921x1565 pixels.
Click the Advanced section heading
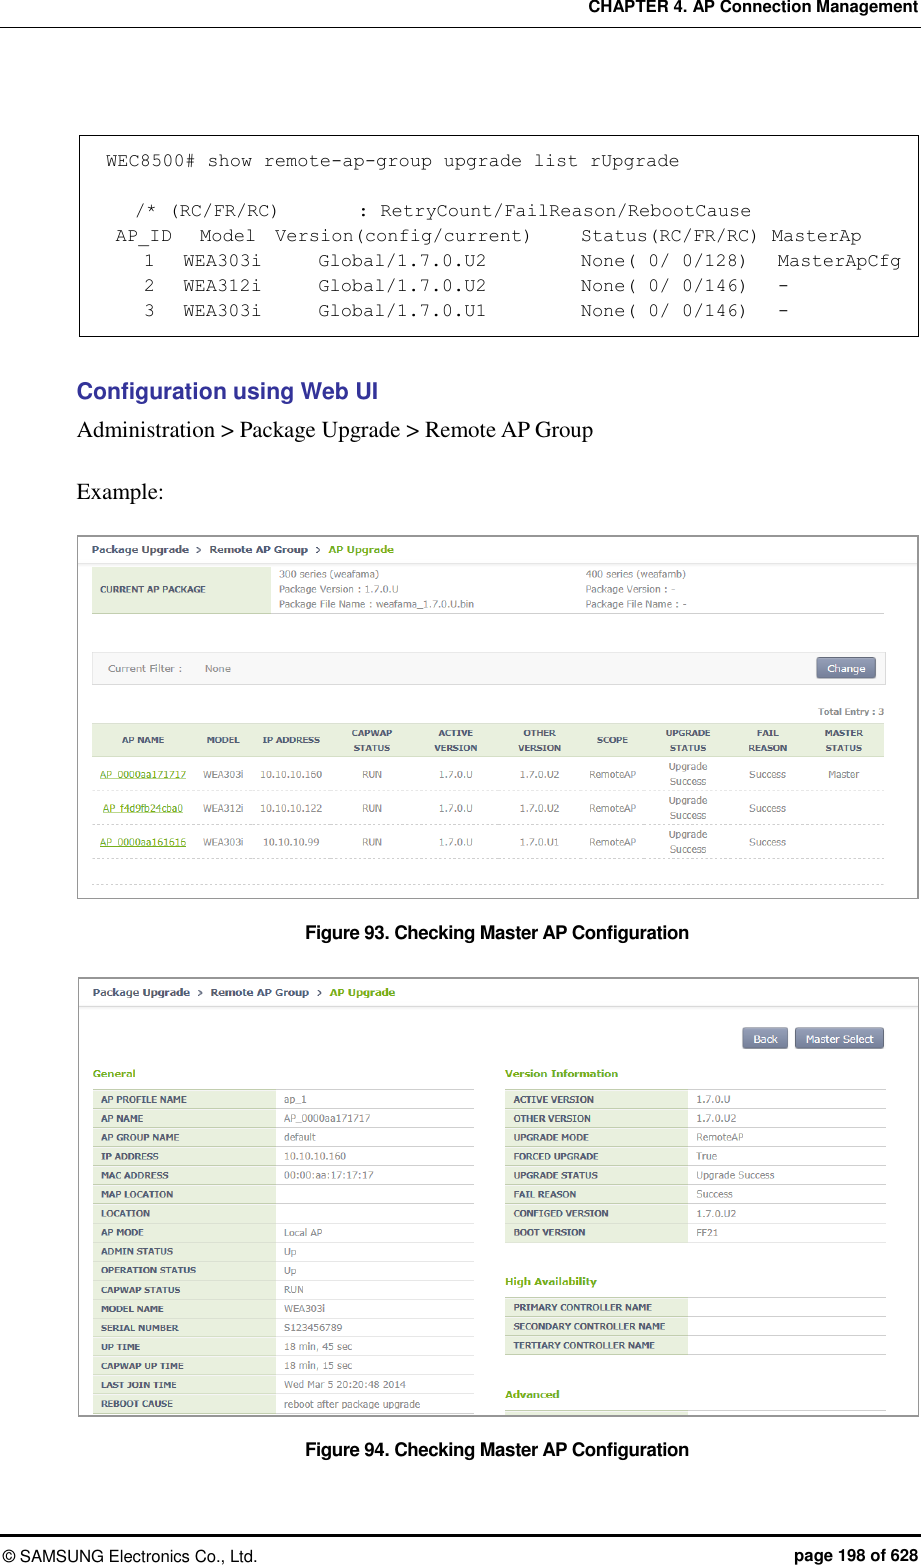[x=532, y=1394]
